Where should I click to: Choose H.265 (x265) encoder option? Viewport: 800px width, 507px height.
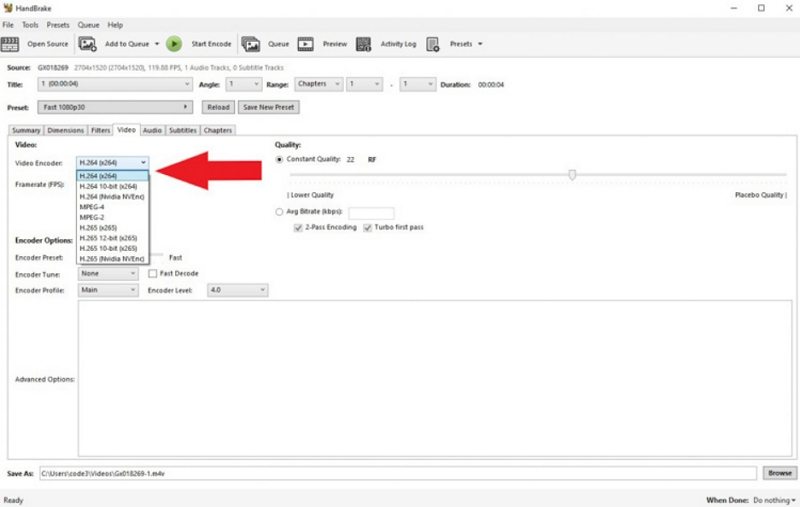(x=113, y=228)
